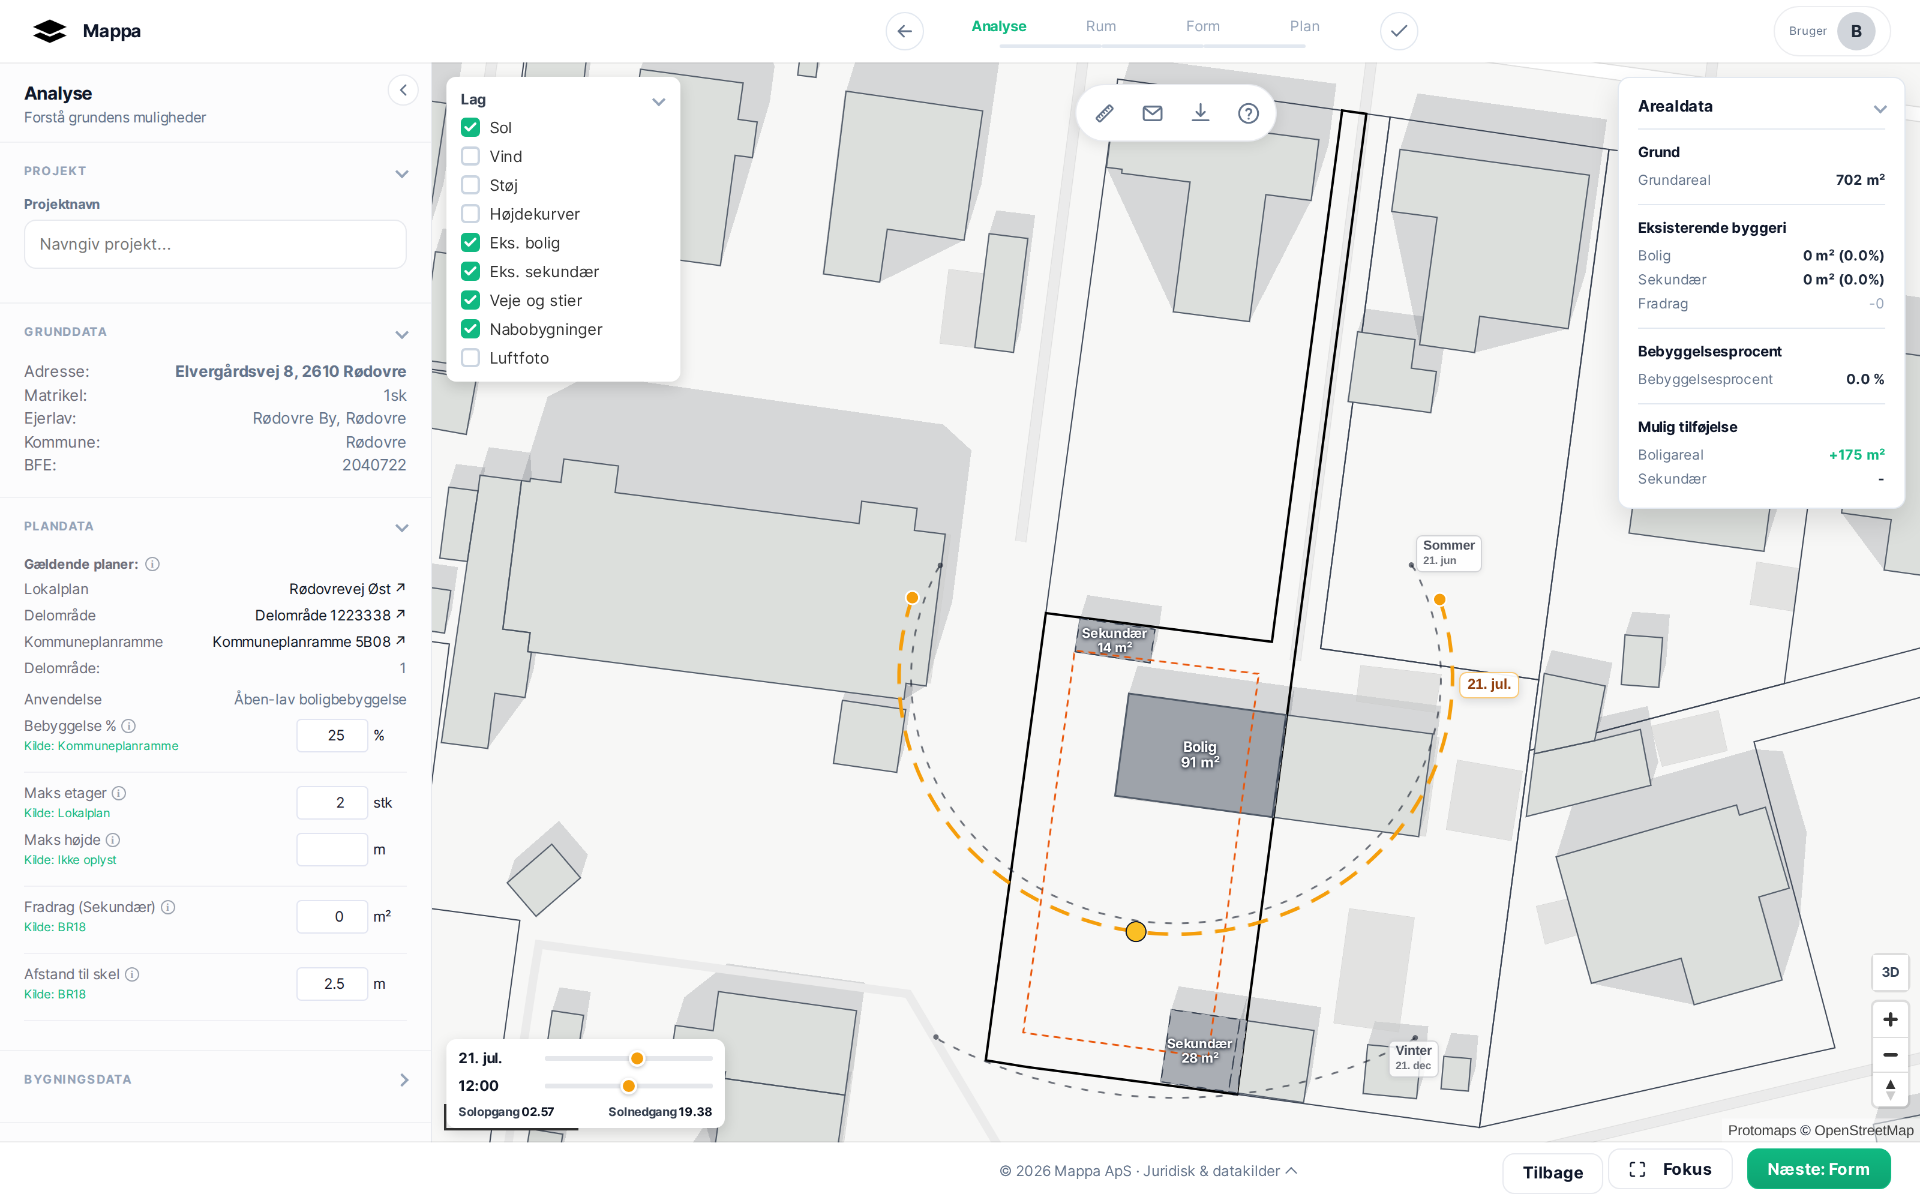This screenshot has height=1200, width=1920.
Task: Switch to 3D view
Action: click(x=1890, y=972)
